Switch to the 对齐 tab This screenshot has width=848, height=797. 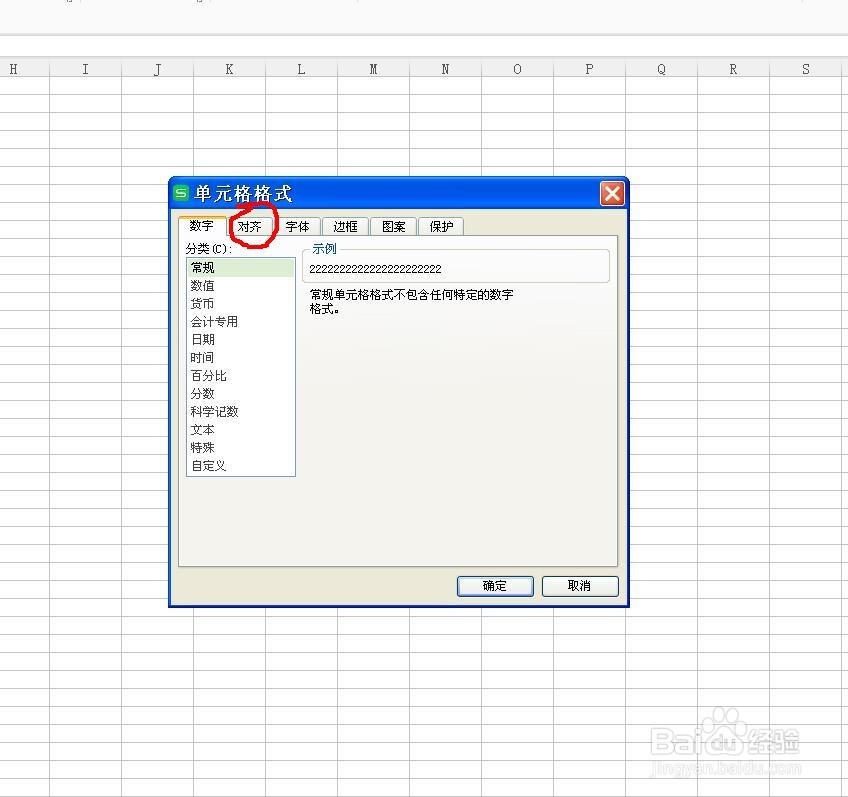pos(249,227)
